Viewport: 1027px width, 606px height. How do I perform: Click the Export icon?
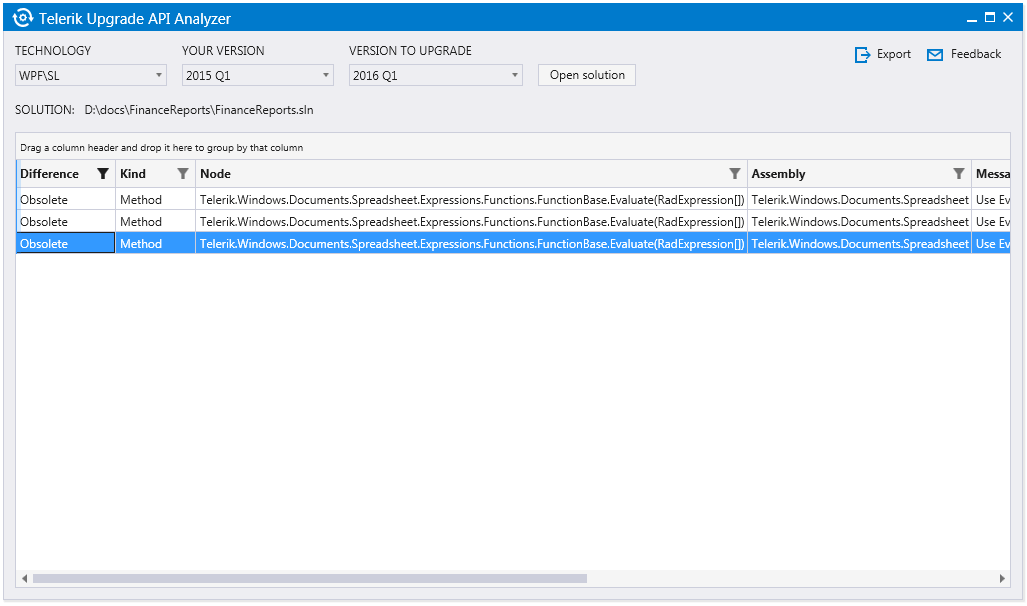pyautogui.click(x=862, y=55)
